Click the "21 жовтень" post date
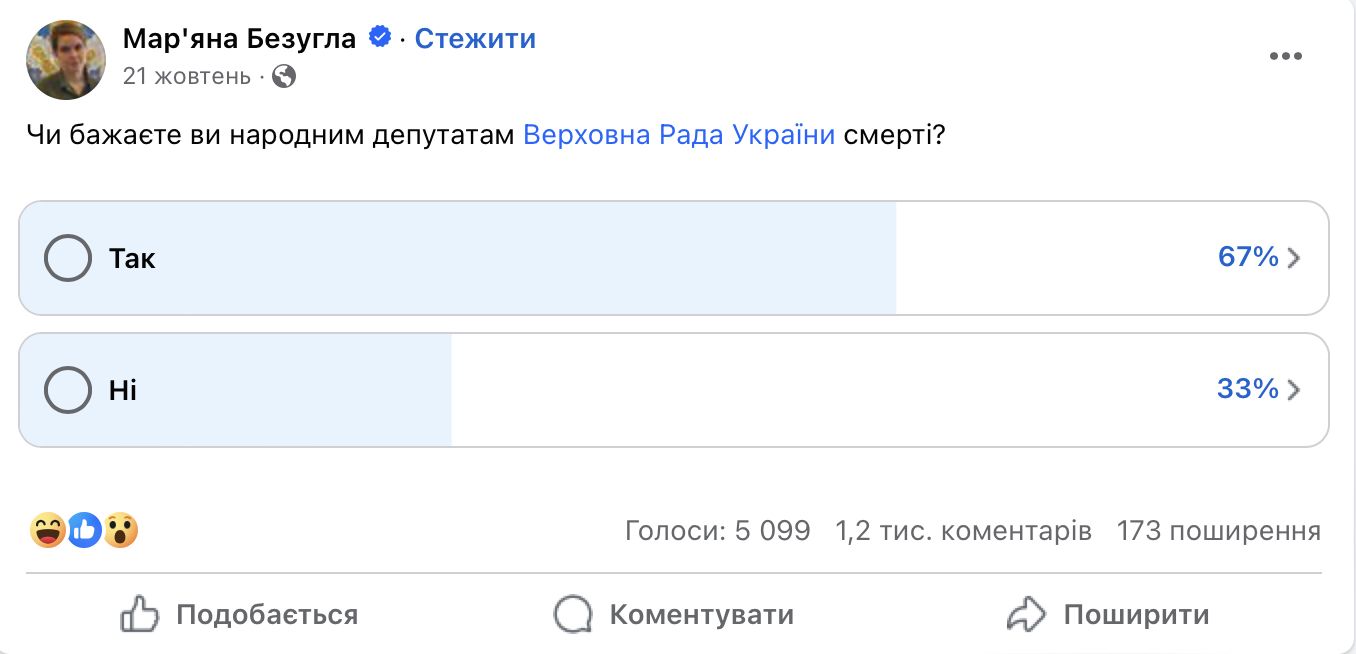The width and height of the screenshot is (1356, 654). pyautogui.click(x=187, y=76)
